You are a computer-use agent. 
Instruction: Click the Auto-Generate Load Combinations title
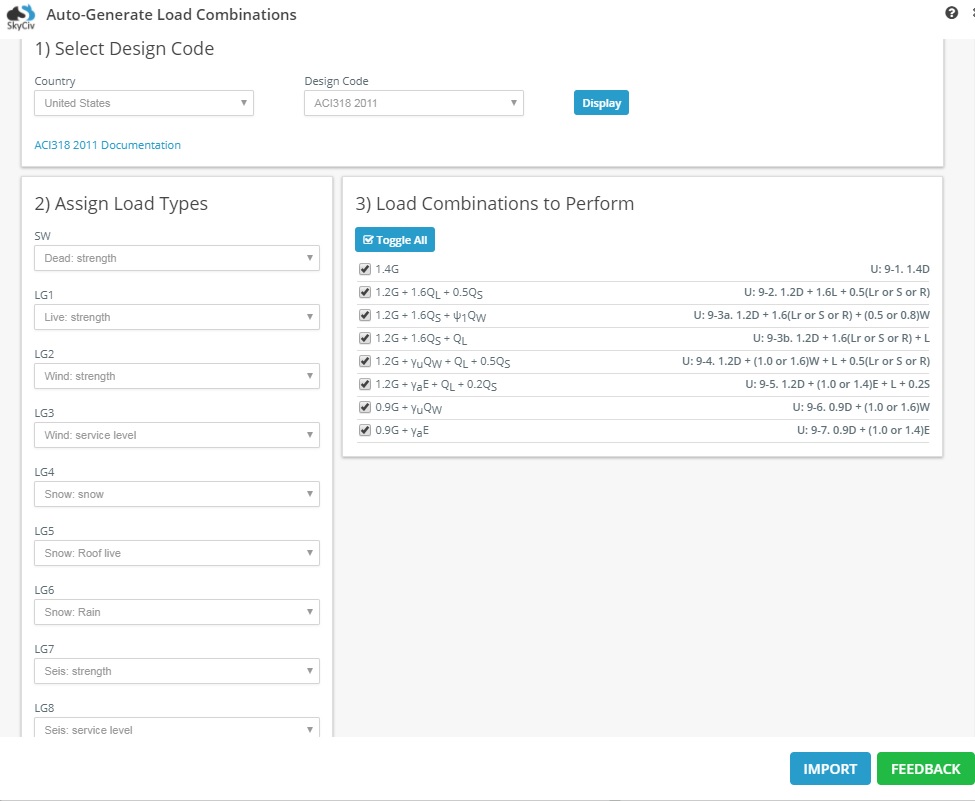(172, 15)
